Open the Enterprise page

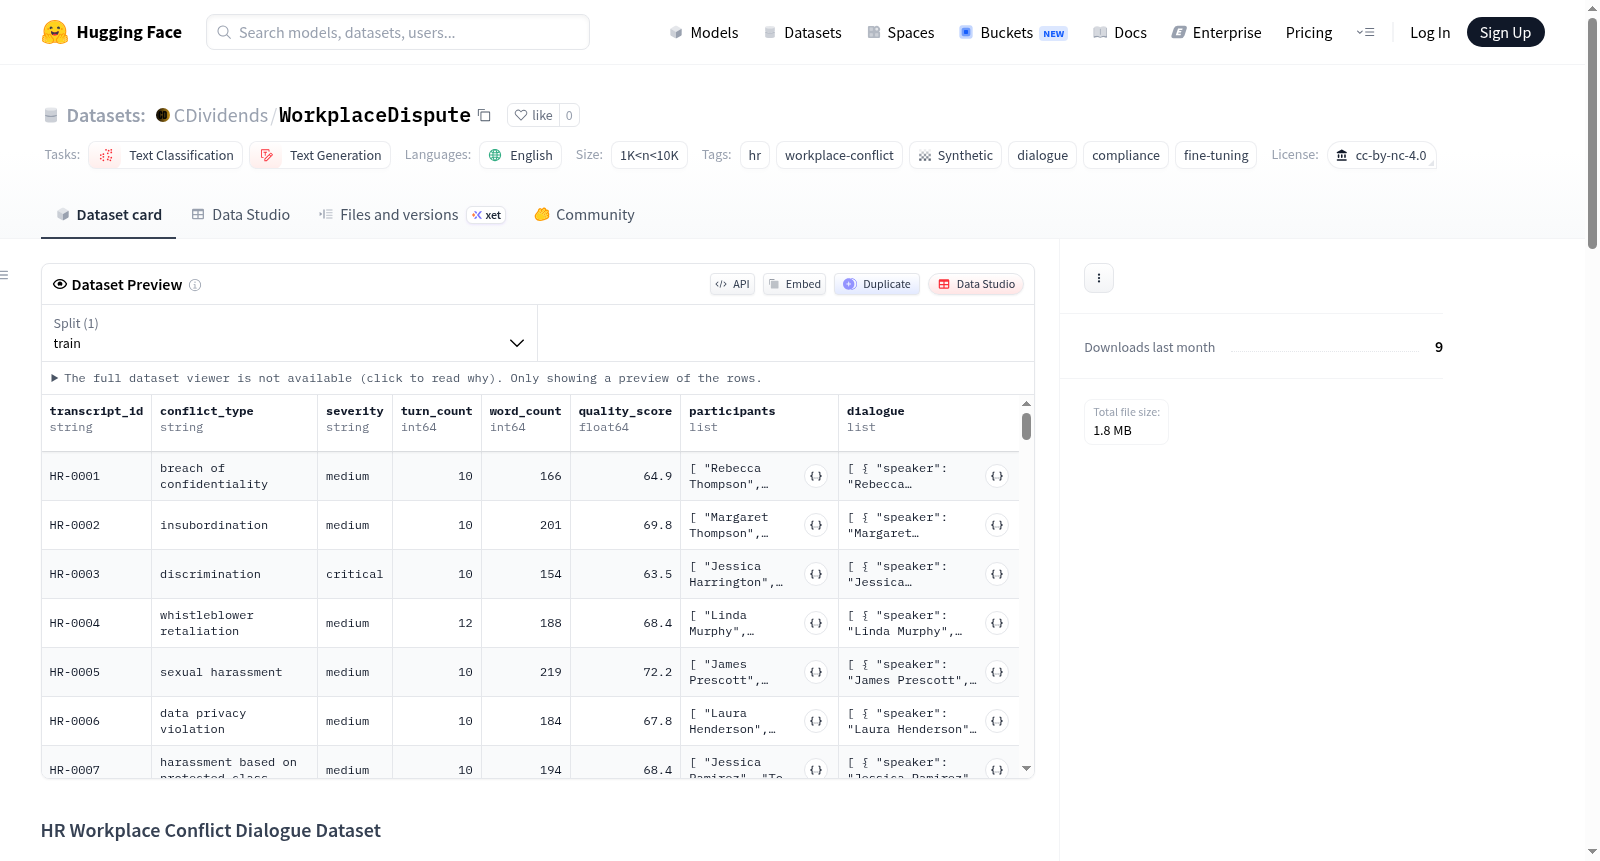(1216, 32)
